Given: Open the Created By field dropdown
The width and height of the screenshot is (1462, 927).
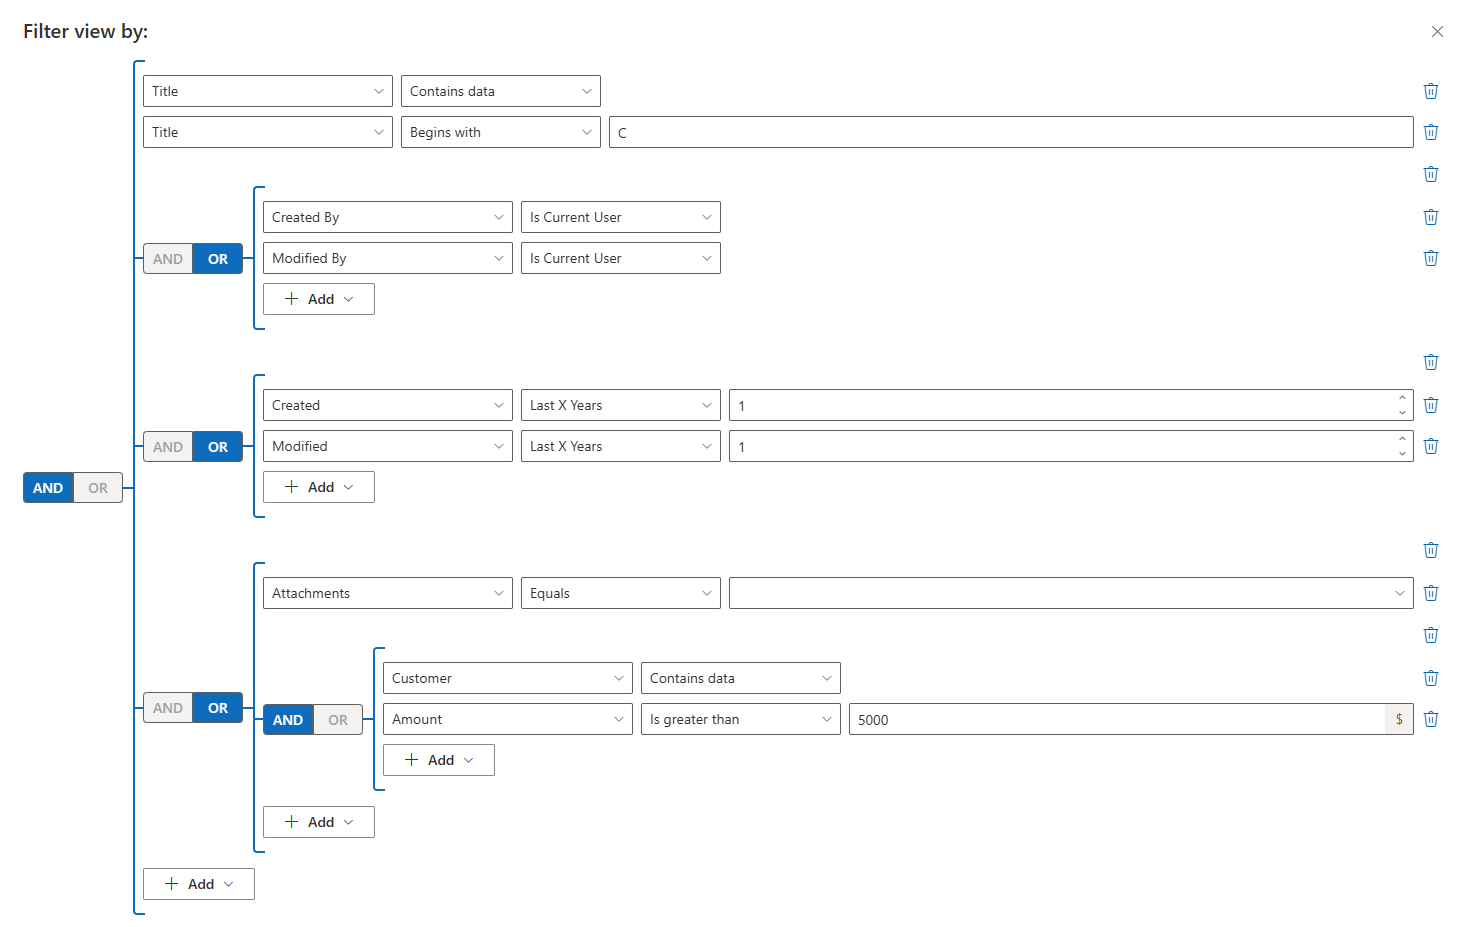Looking at the screenshot, I should 388,217.
